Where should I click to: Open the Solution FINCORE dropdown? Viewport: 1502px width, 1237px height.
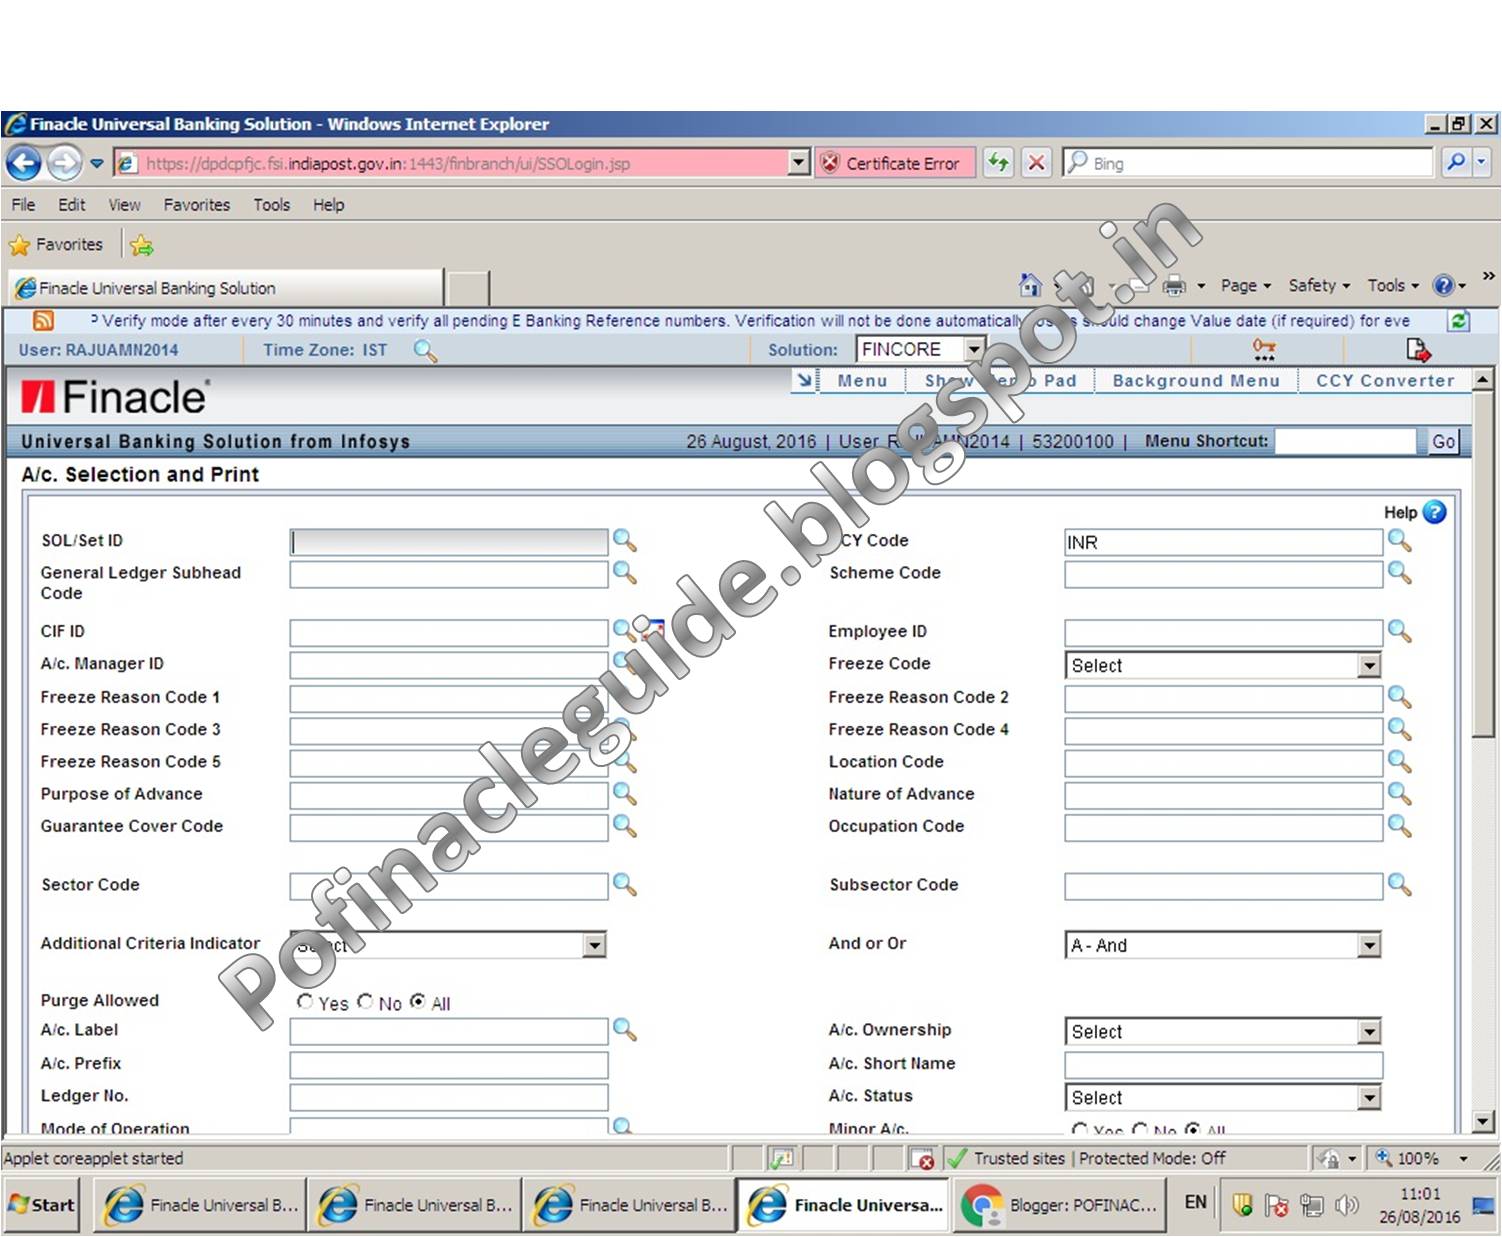tap(974, 349)
